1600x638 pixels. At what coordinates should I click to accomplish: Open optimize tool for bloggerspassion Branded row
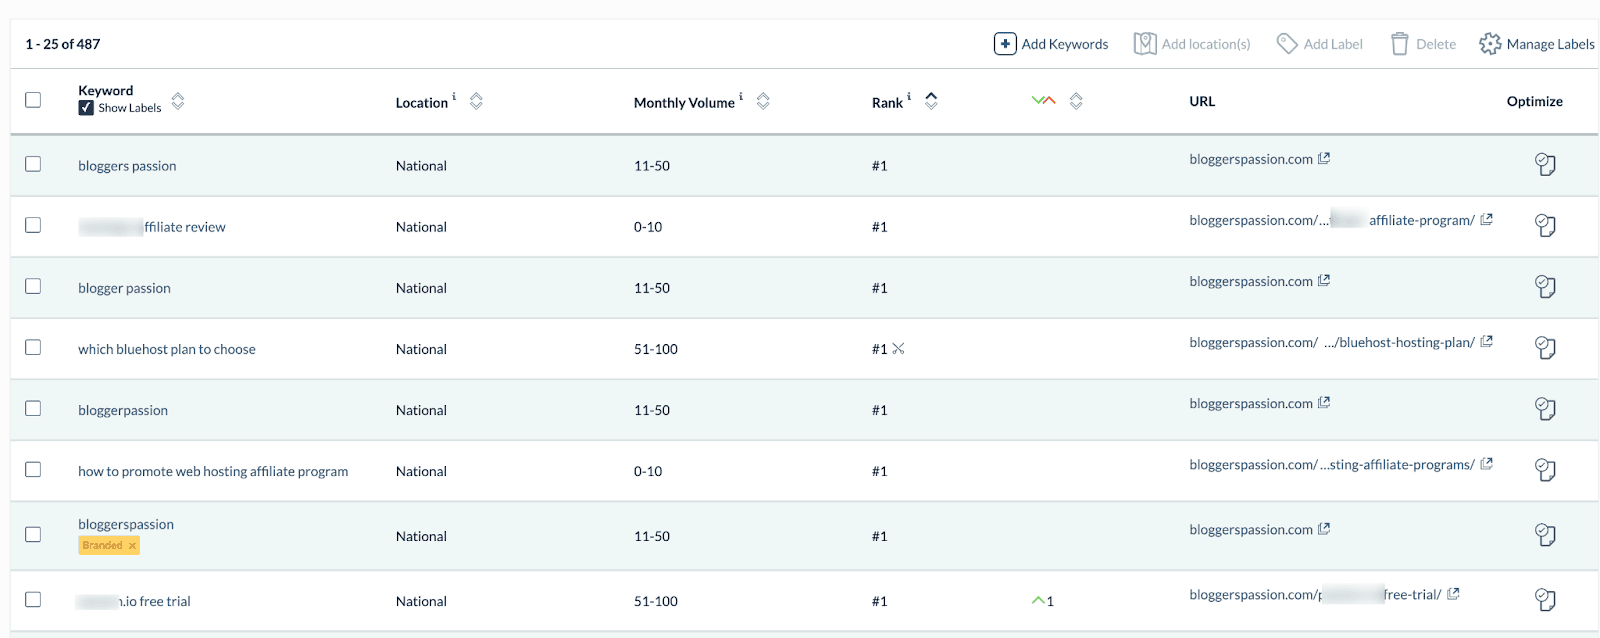click(1545, 535)
